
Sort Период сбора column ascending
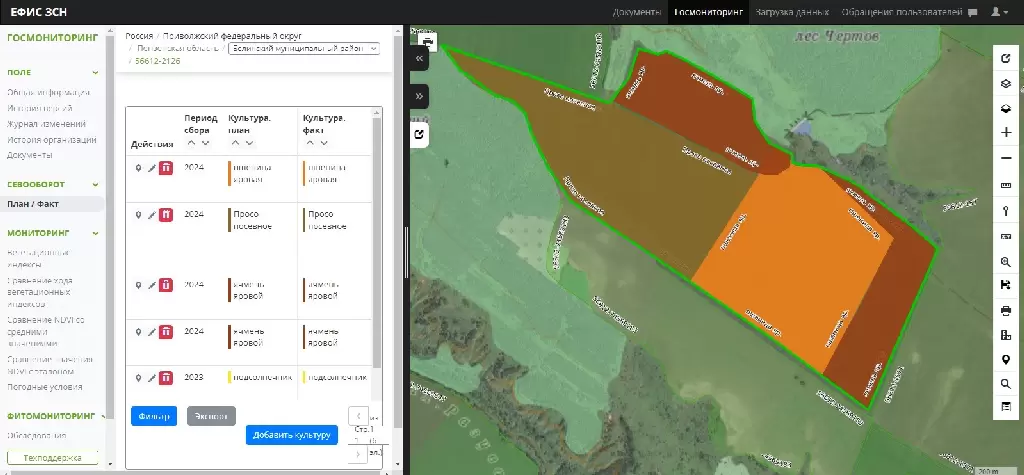pyautogui.click(x=191, y=143)
